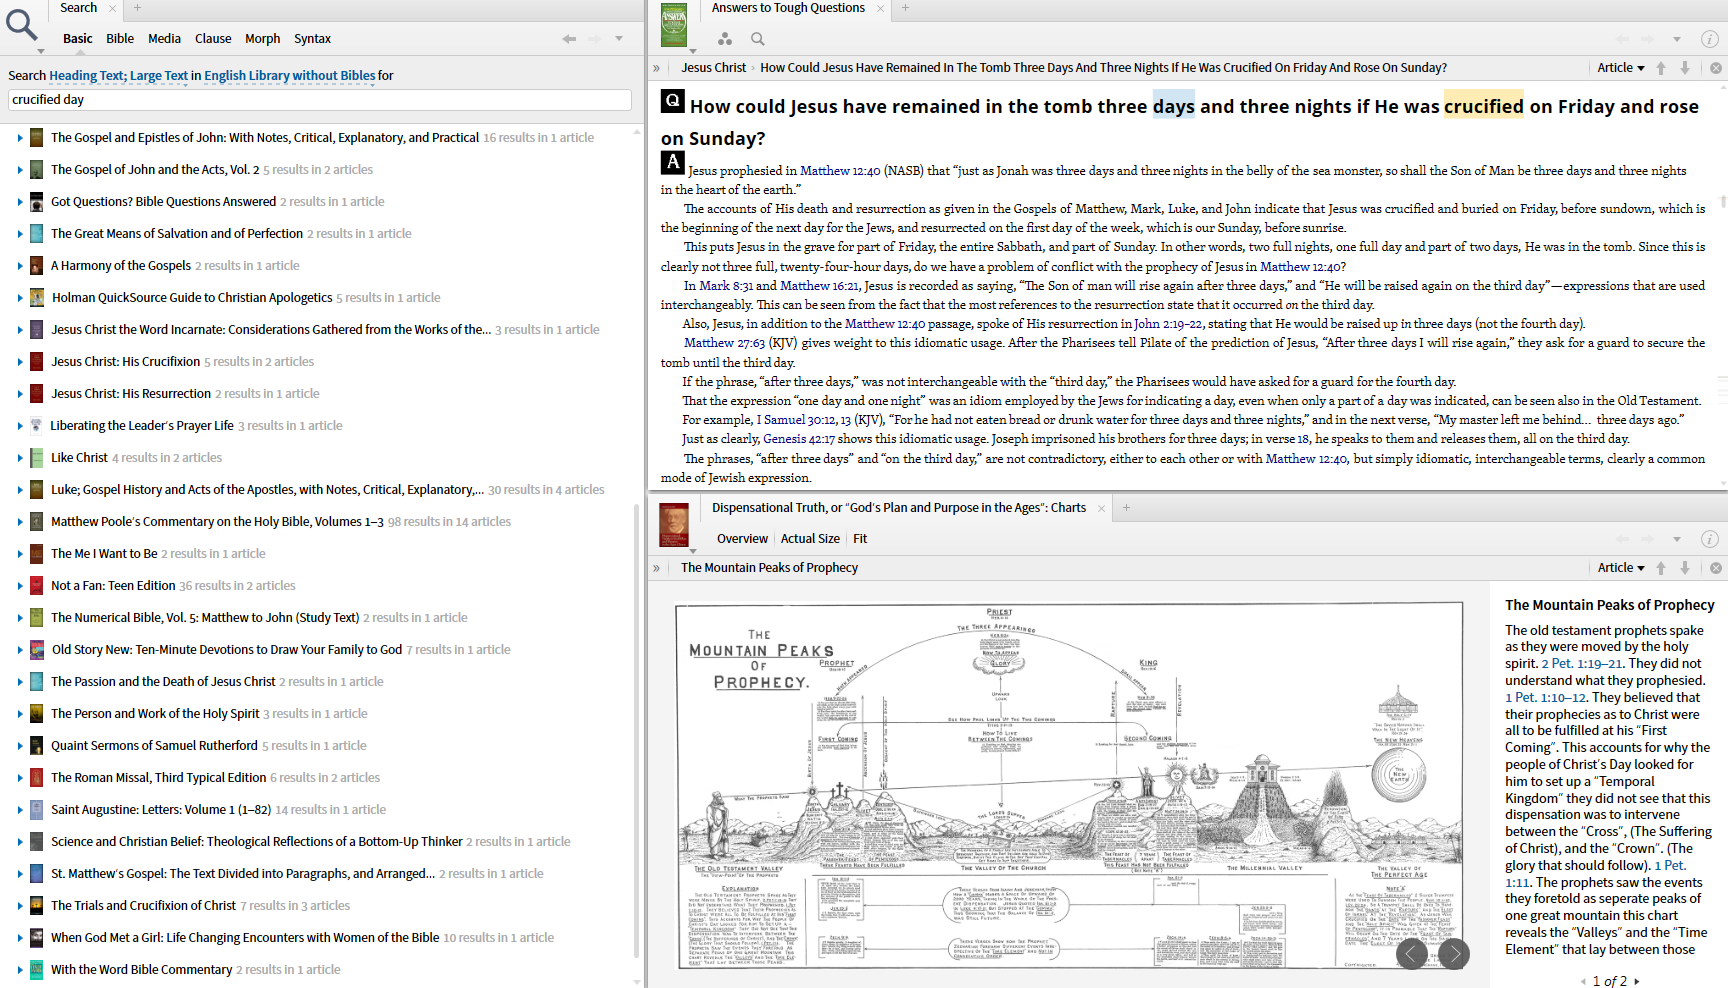This screenshot has width=1728, height=988.
Task: Select the Overview view for the chart
Action: coord(742,539)
